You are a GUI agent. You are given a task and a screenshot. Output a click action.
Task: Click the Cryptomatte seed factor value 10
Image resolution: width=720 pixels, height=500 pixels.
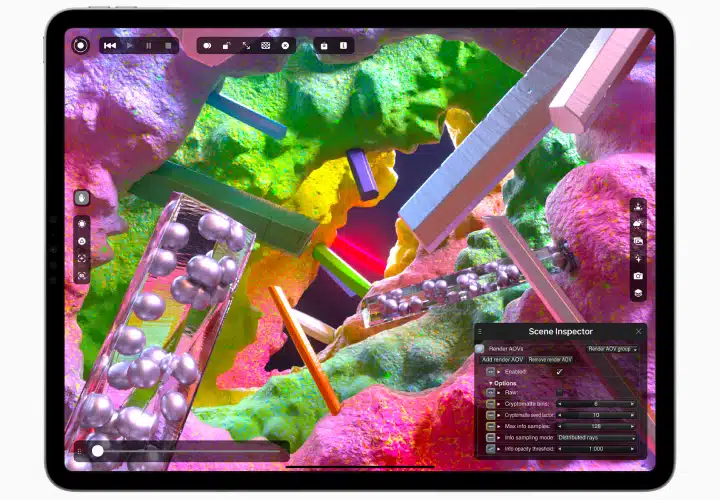(x=596, y=415)
